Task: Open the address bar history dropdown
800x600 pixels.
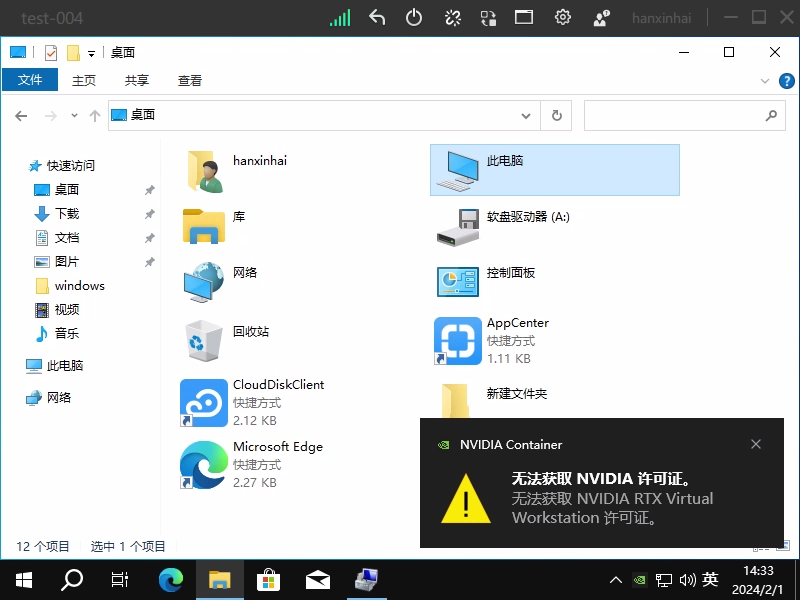Action: coord(526,116)
